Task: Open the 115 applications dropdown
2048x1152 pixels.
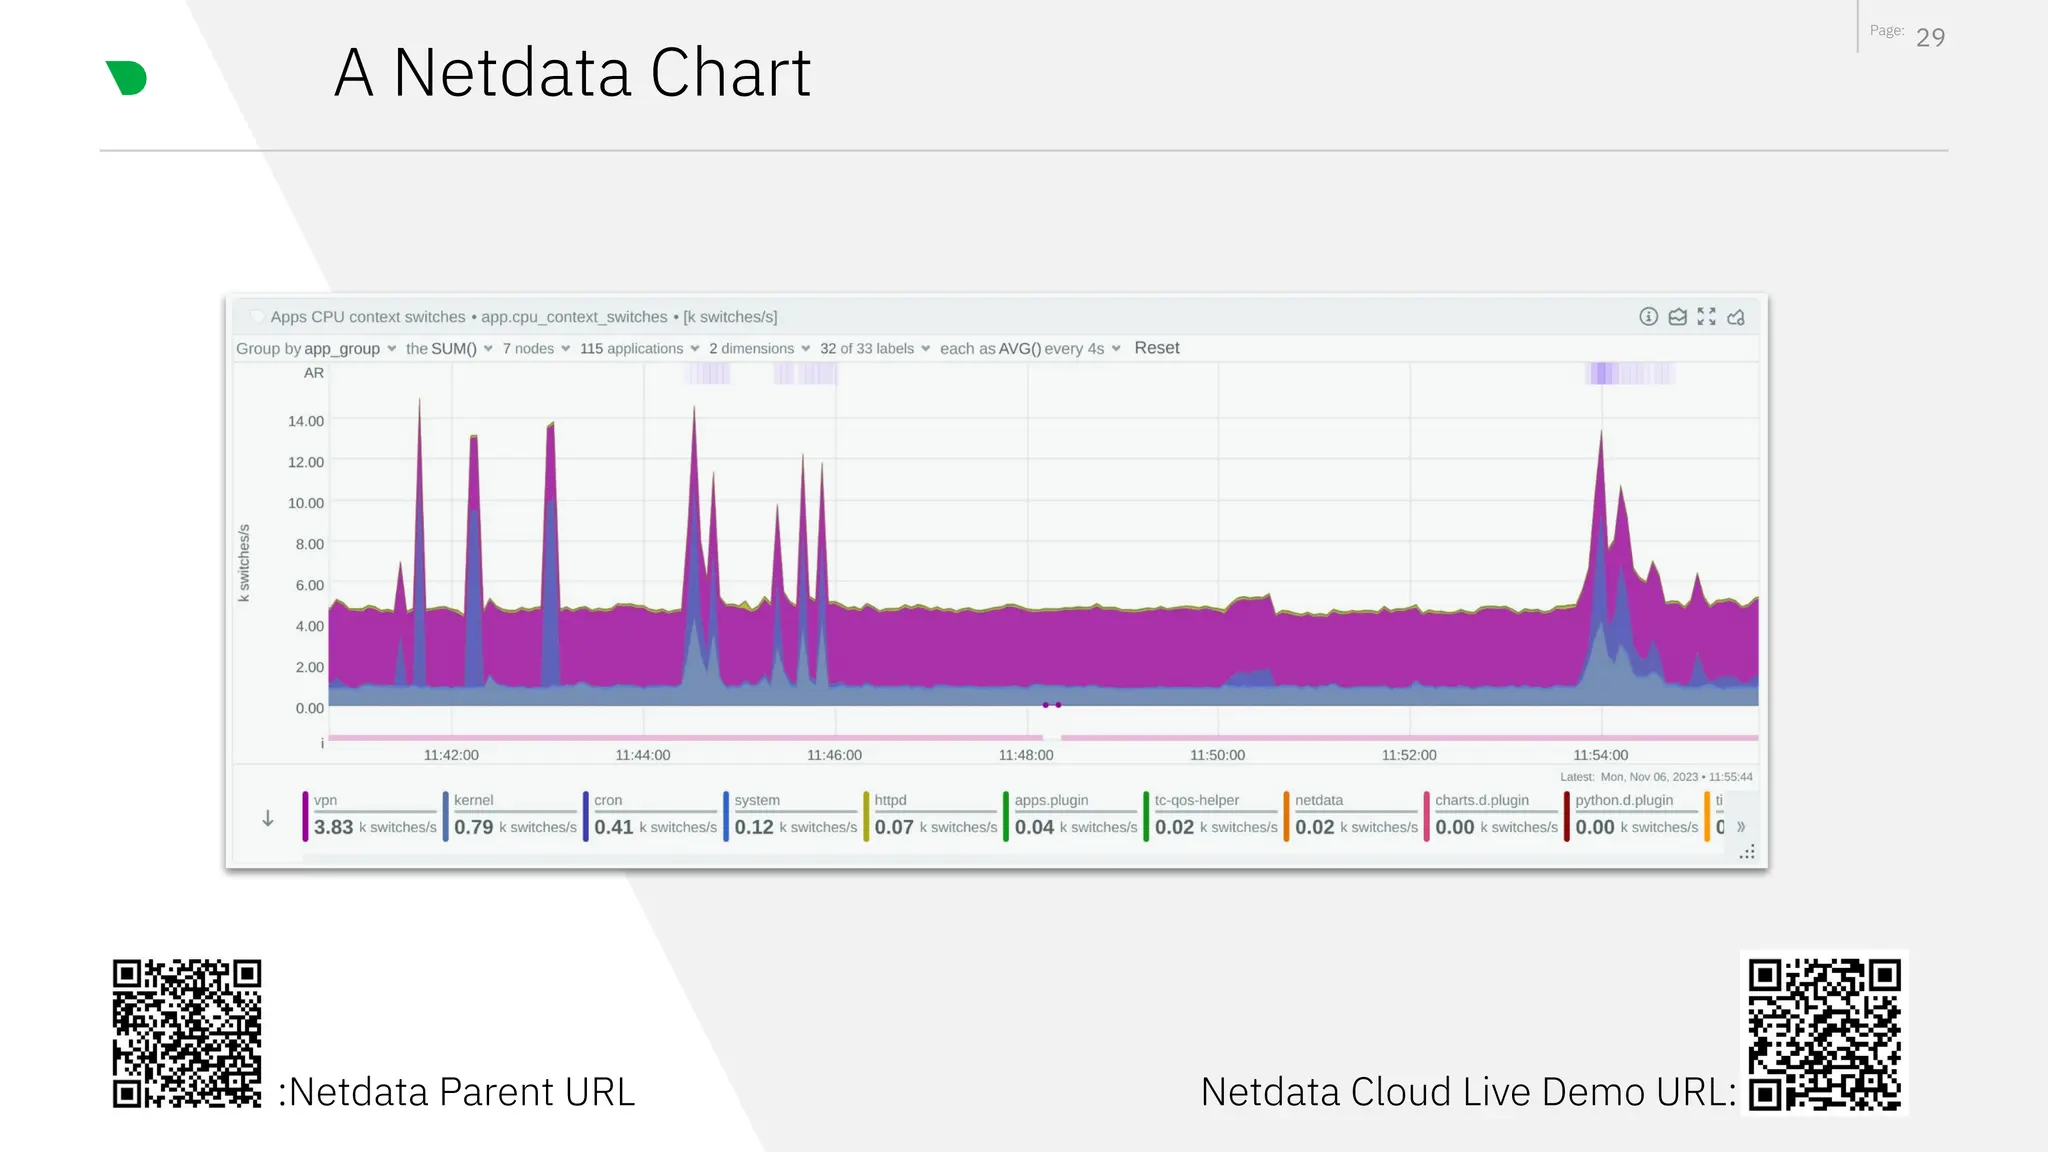Action: tap(640, 349)
